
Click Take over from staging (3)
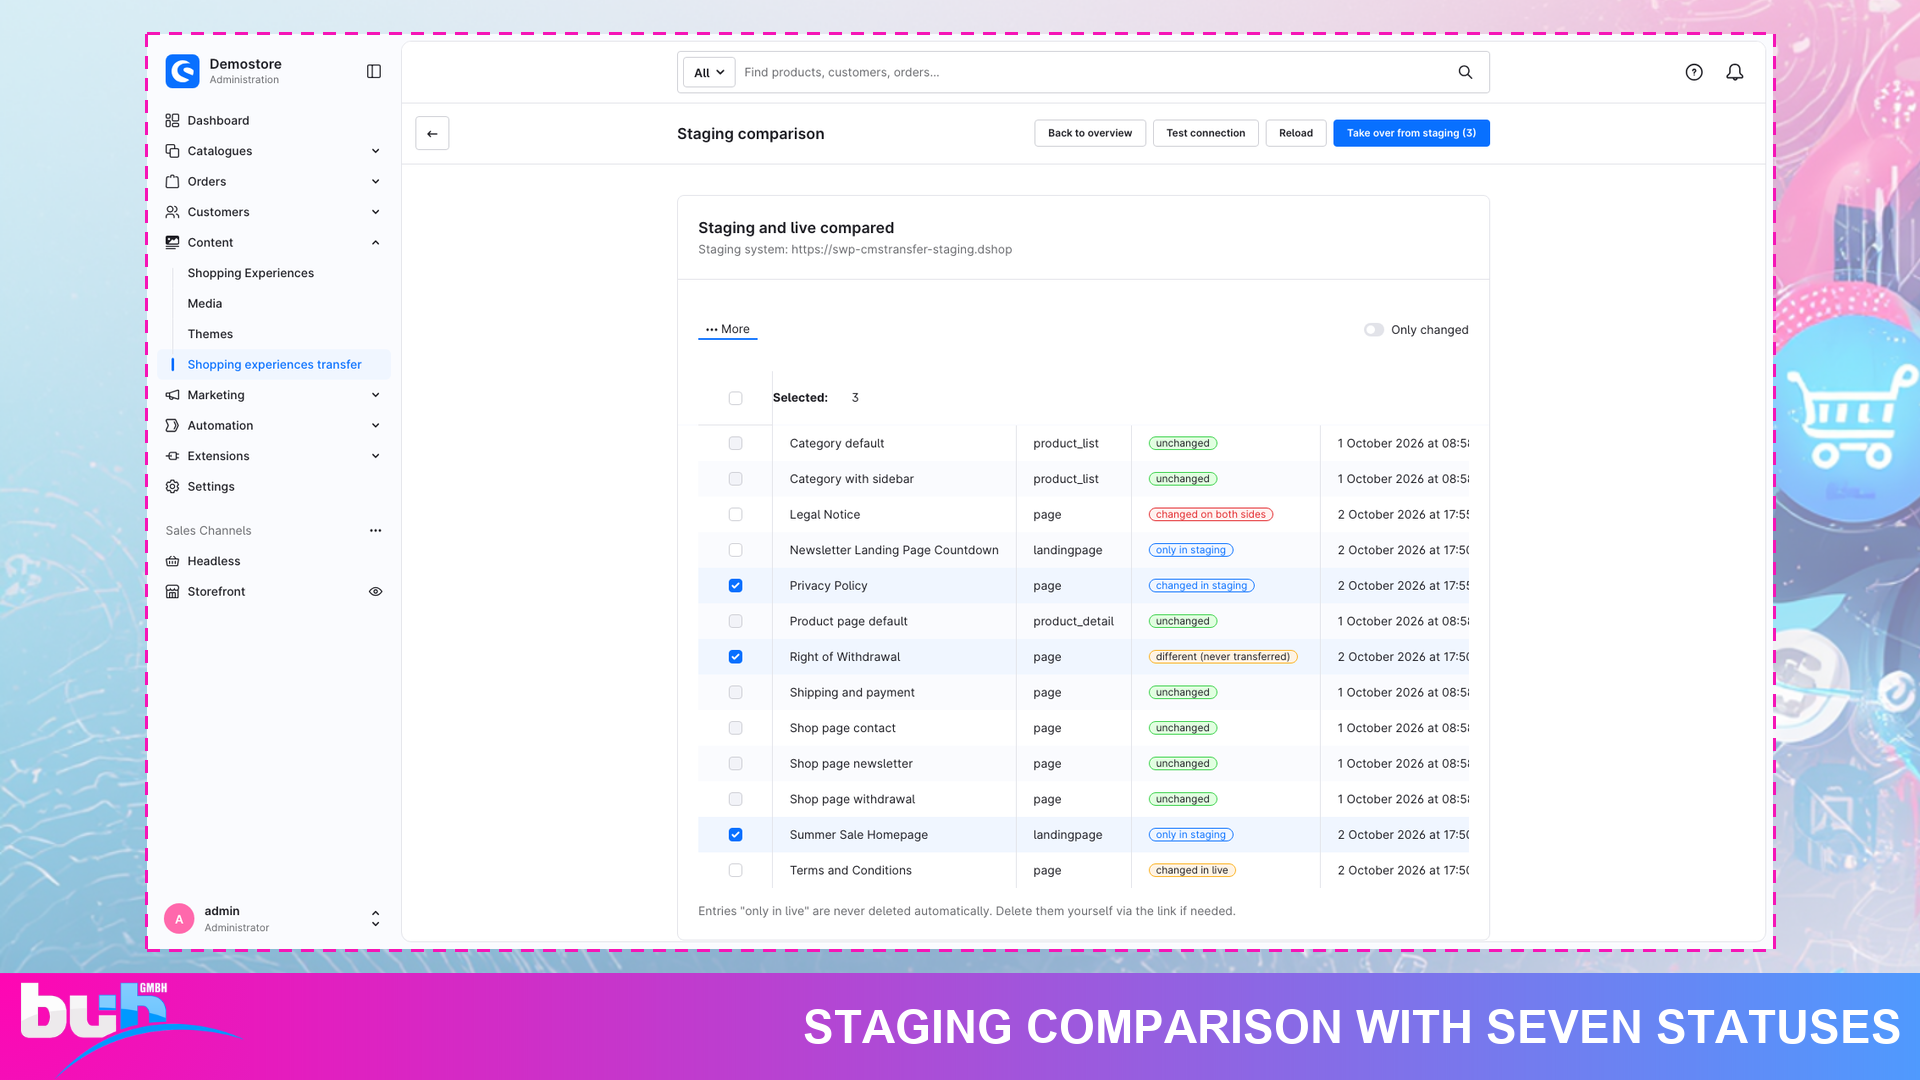(1411, 133)
